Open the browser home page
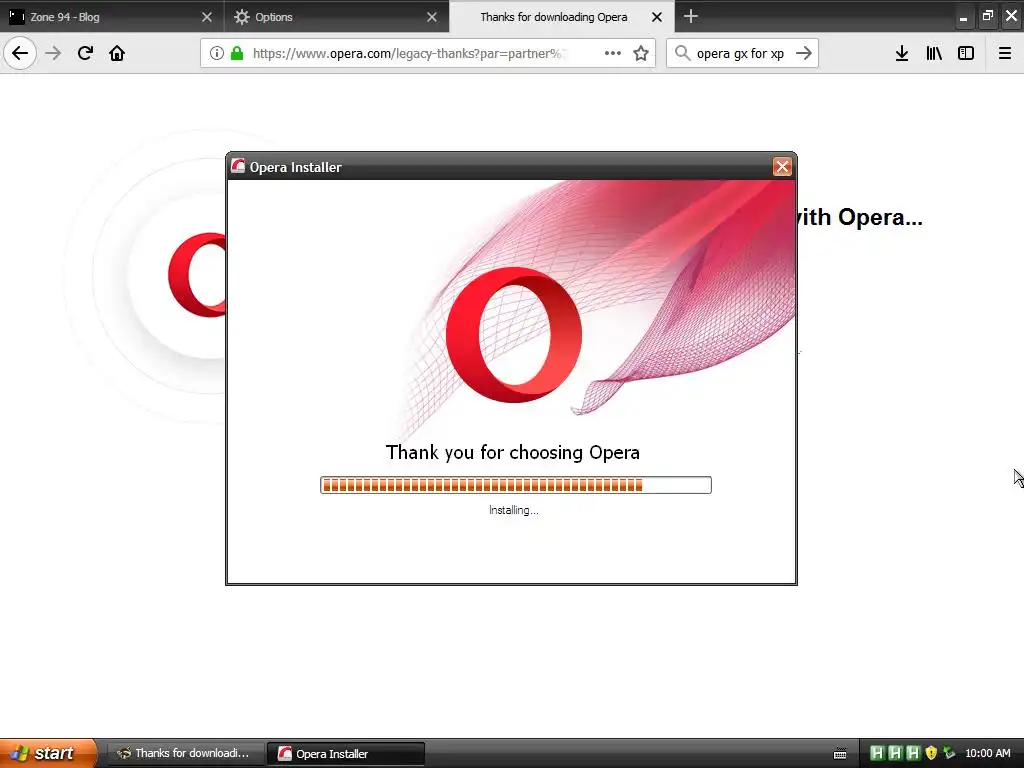Image resolution: width=1024 pixels, height=768 pixels. pyautogui.click(x=117, y=53)
